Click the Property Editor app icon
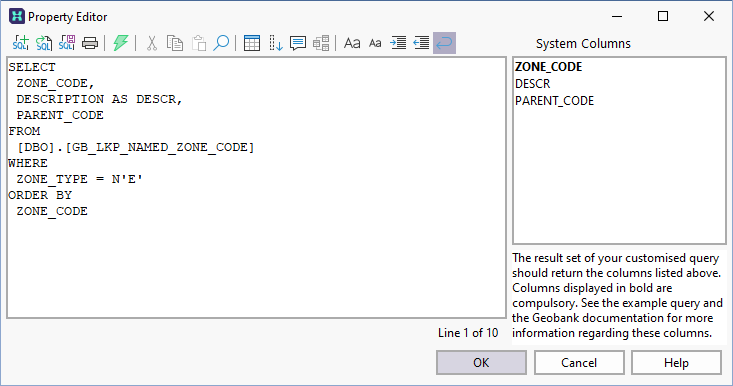 coord(16,16)
